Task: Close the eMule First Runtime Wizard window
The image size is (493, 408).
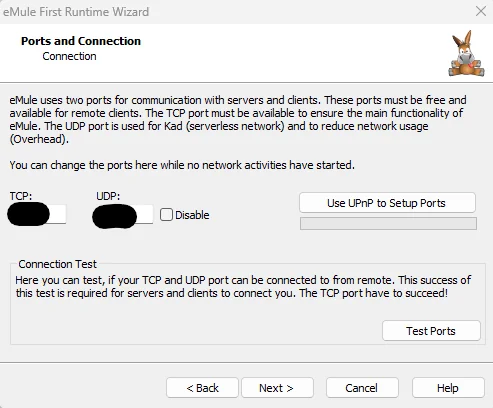Action: (x=481, y=11)
